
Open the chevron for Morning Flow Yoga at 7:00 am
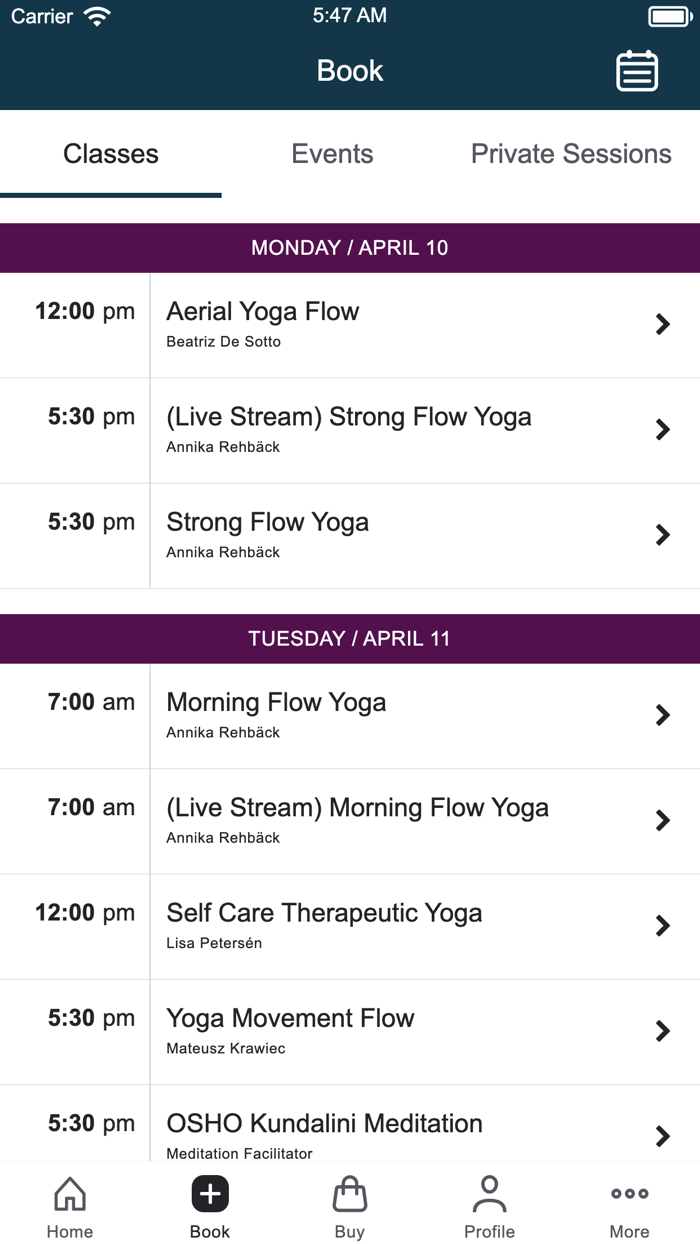662,715
